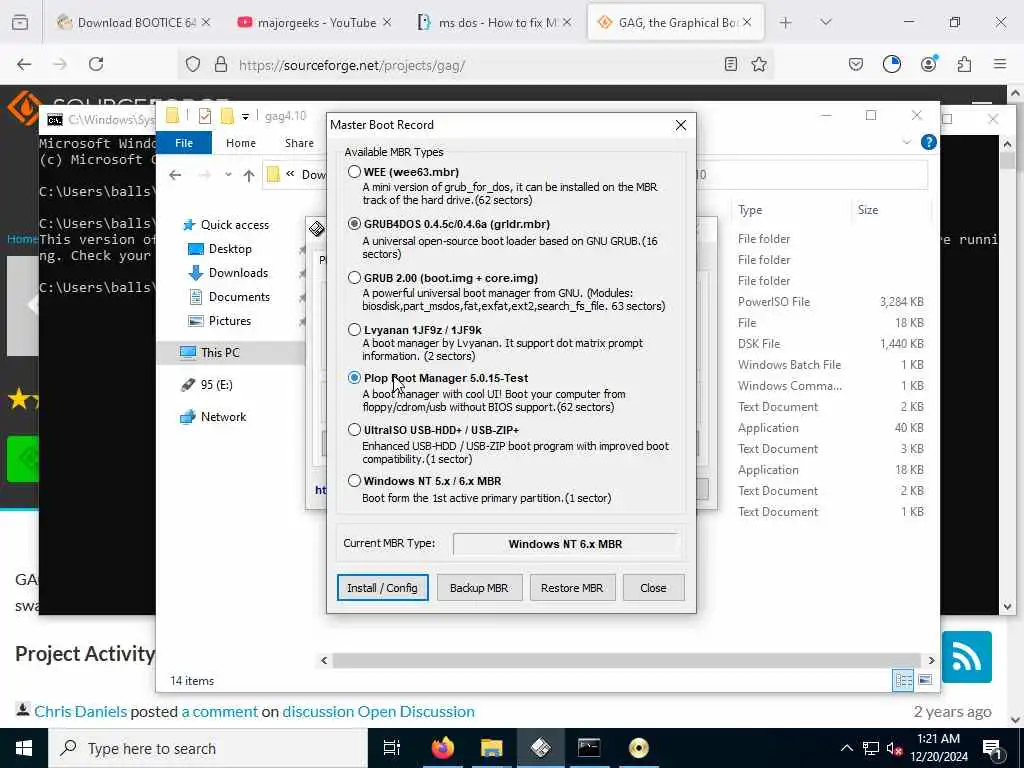Open Firefox from the taskbar
Viewport: 1024px width, 768px height.
pyautogui.click(x=442, y=748)
